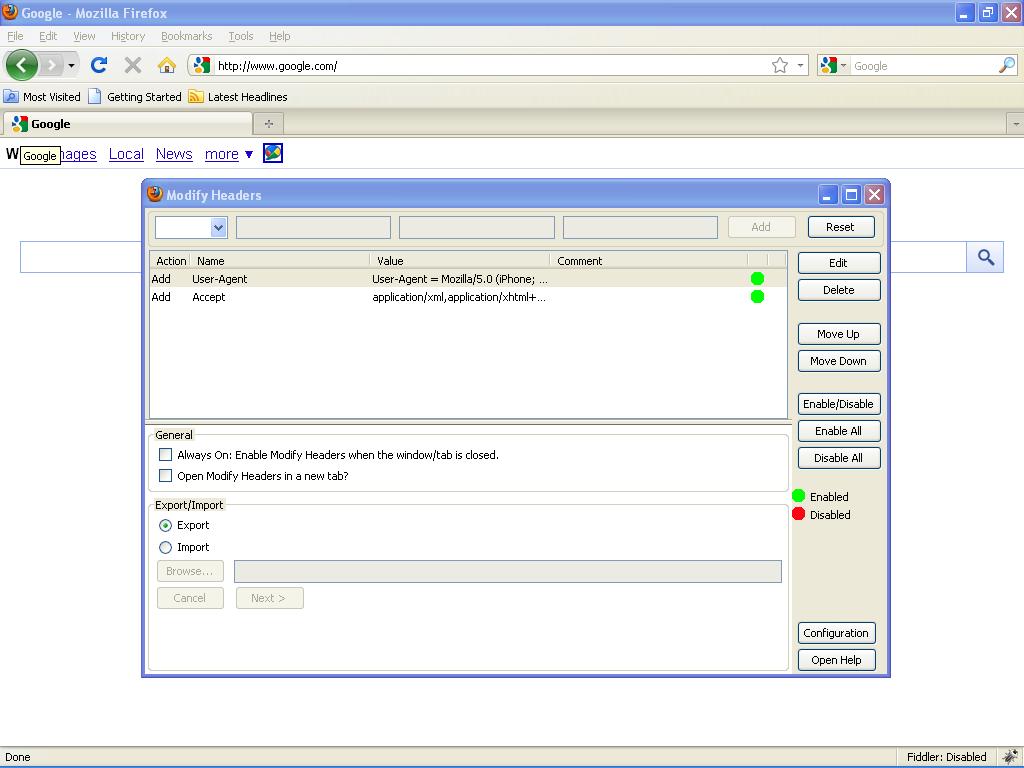The image size is (1024, 768).
Task: Open the action type dropdown in Modify Headers
Action: 191,228
